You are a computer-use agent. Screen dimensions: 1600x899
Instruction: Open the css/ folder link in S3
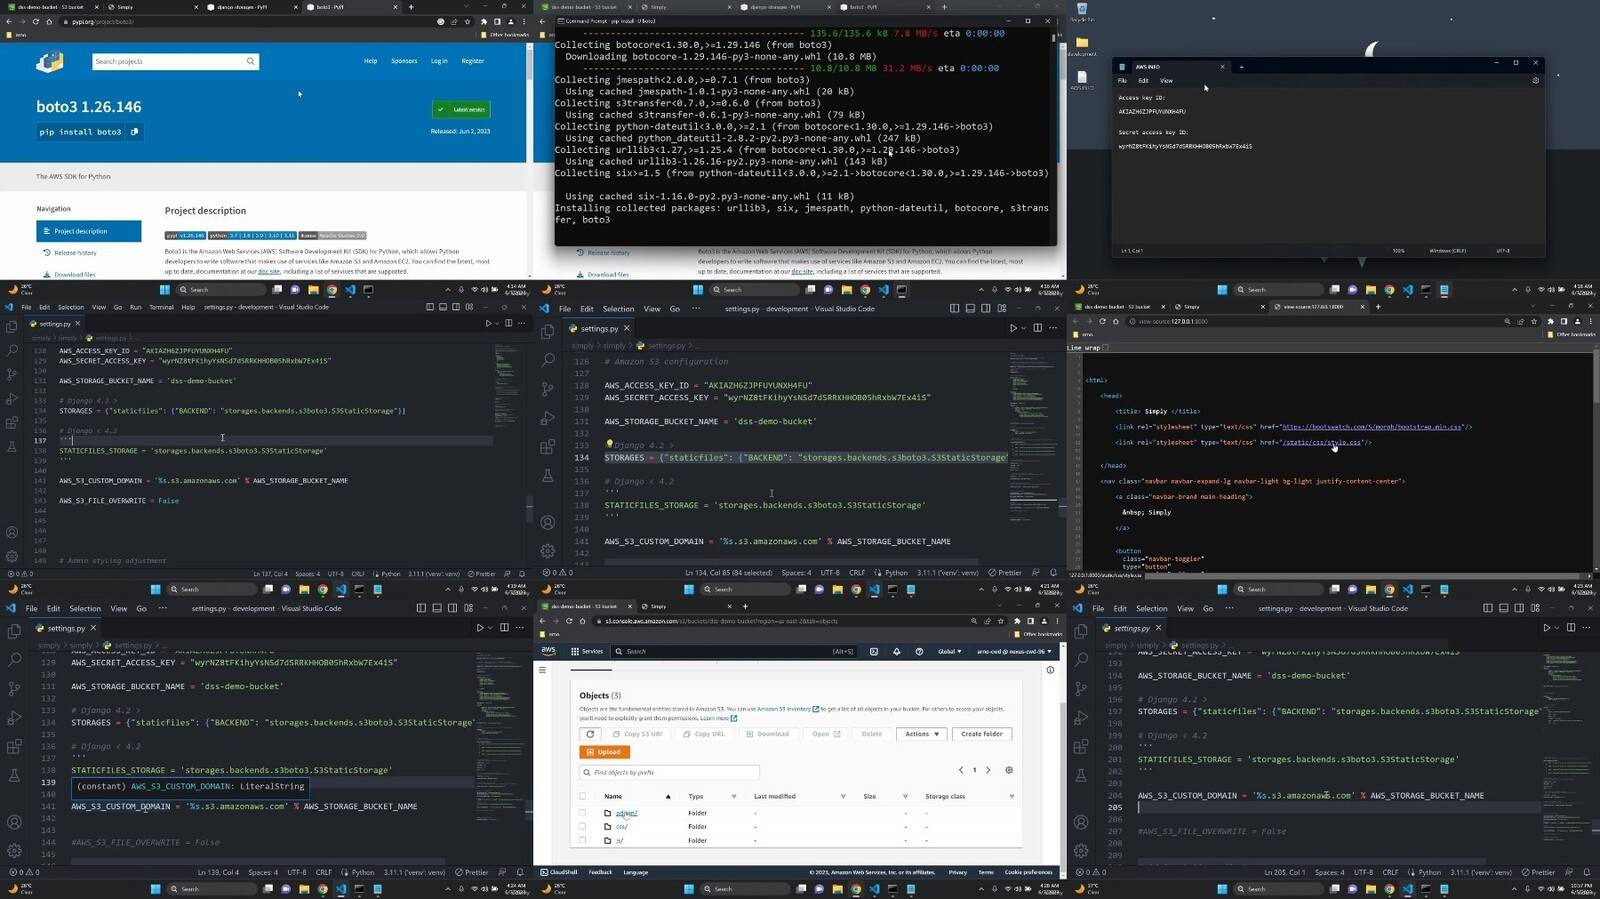pos(621,827)
